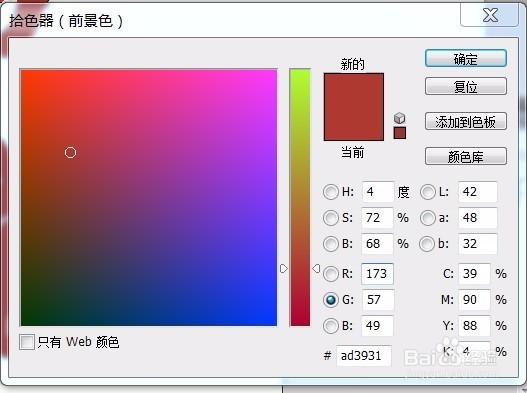The height and width of the screenshot is (393, 527).
Task: Click the K black field showing 4
Action: tap(474, 351)
